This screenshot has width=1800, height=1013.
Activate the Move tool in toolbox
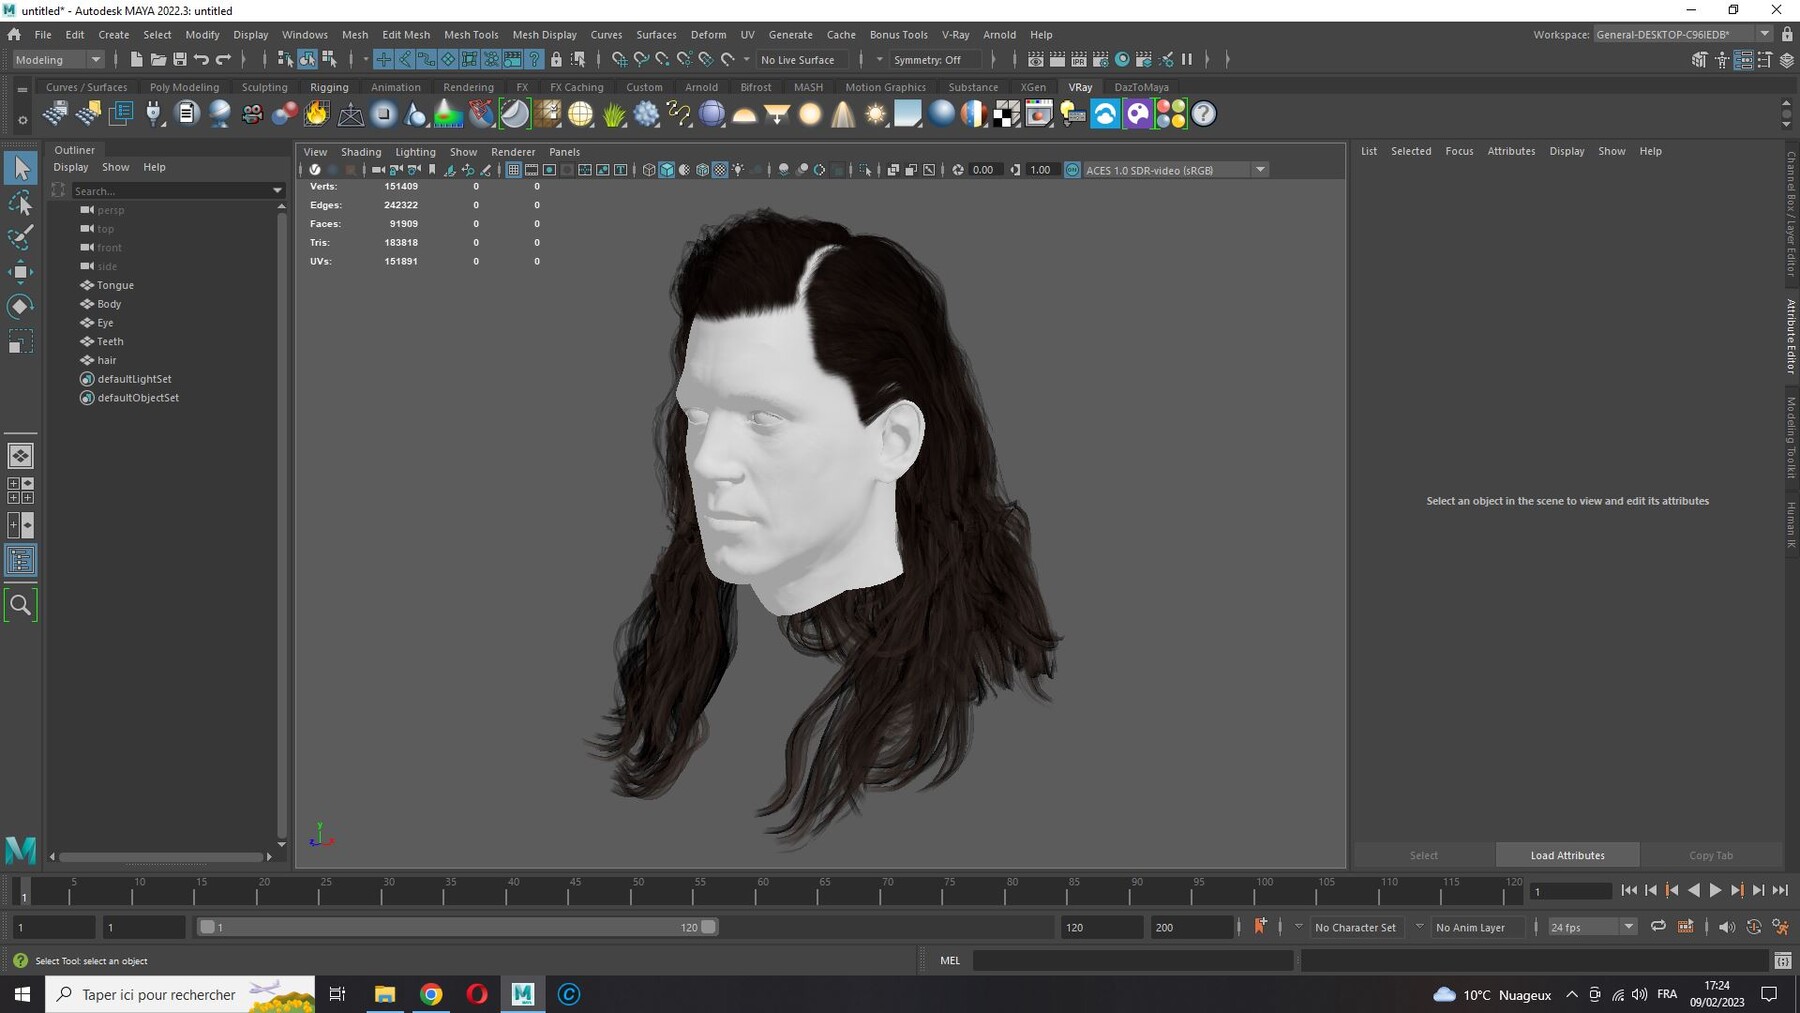point(20,271)
